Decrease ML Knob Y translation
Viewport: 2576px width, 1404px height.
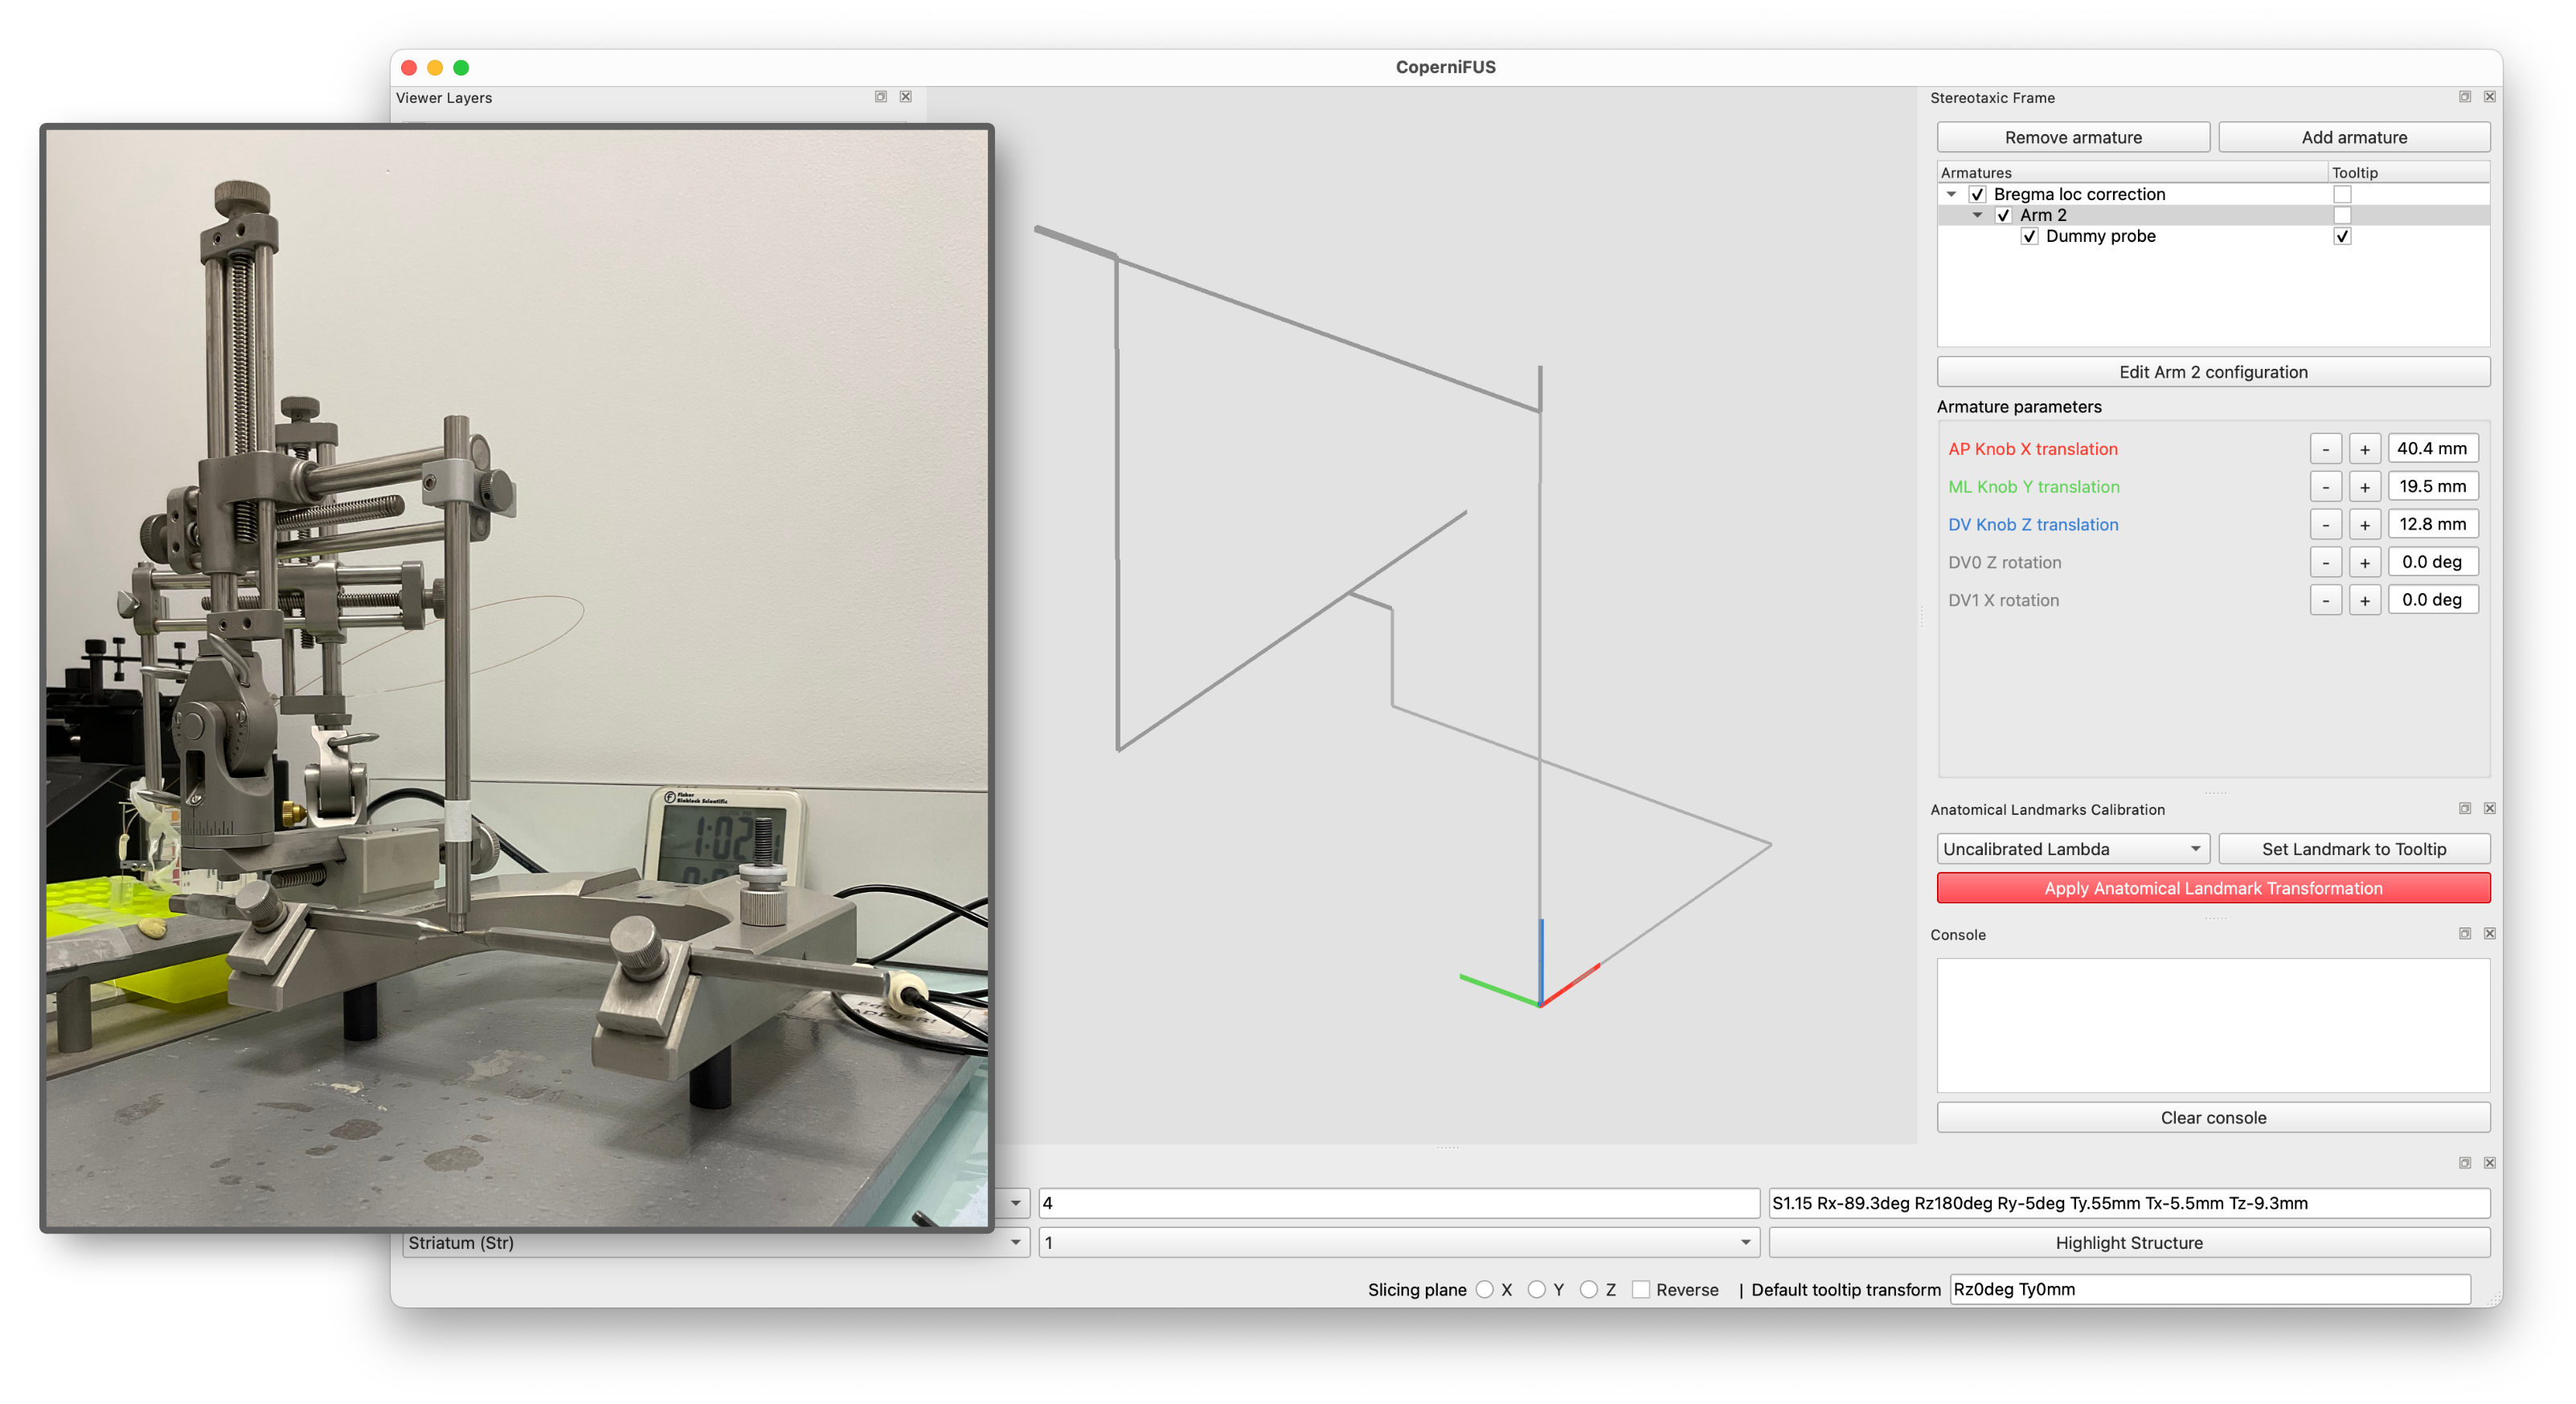point(2326,487)
